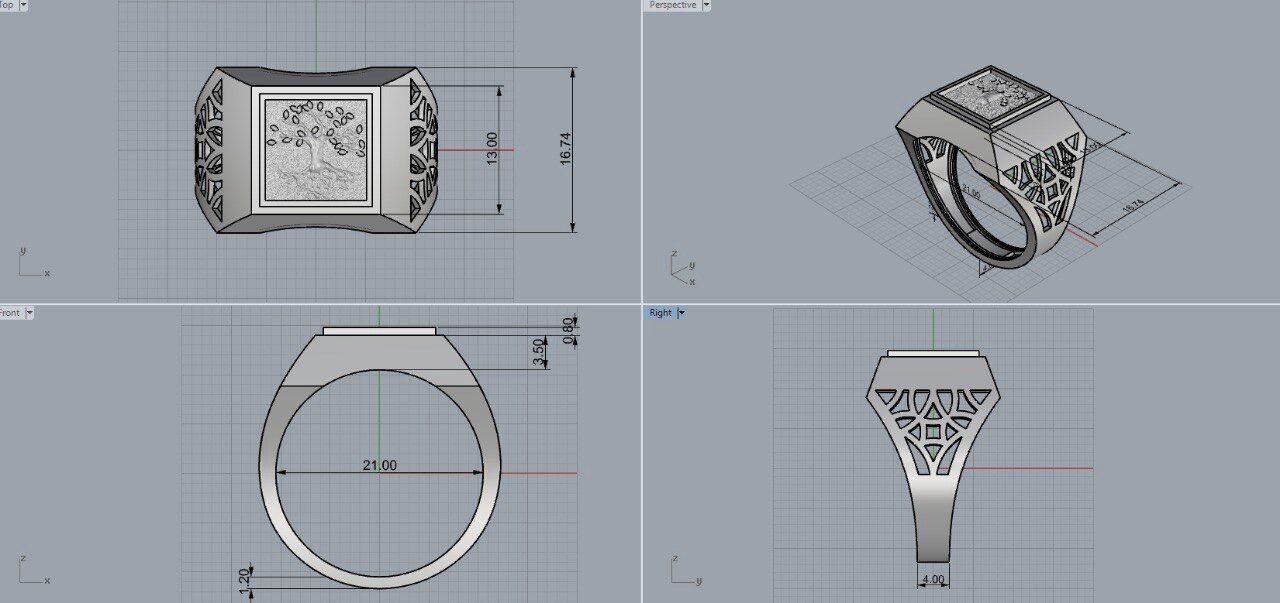
Task: Select the 4.00 width dimension in Right view
Action: coord(932,580)
